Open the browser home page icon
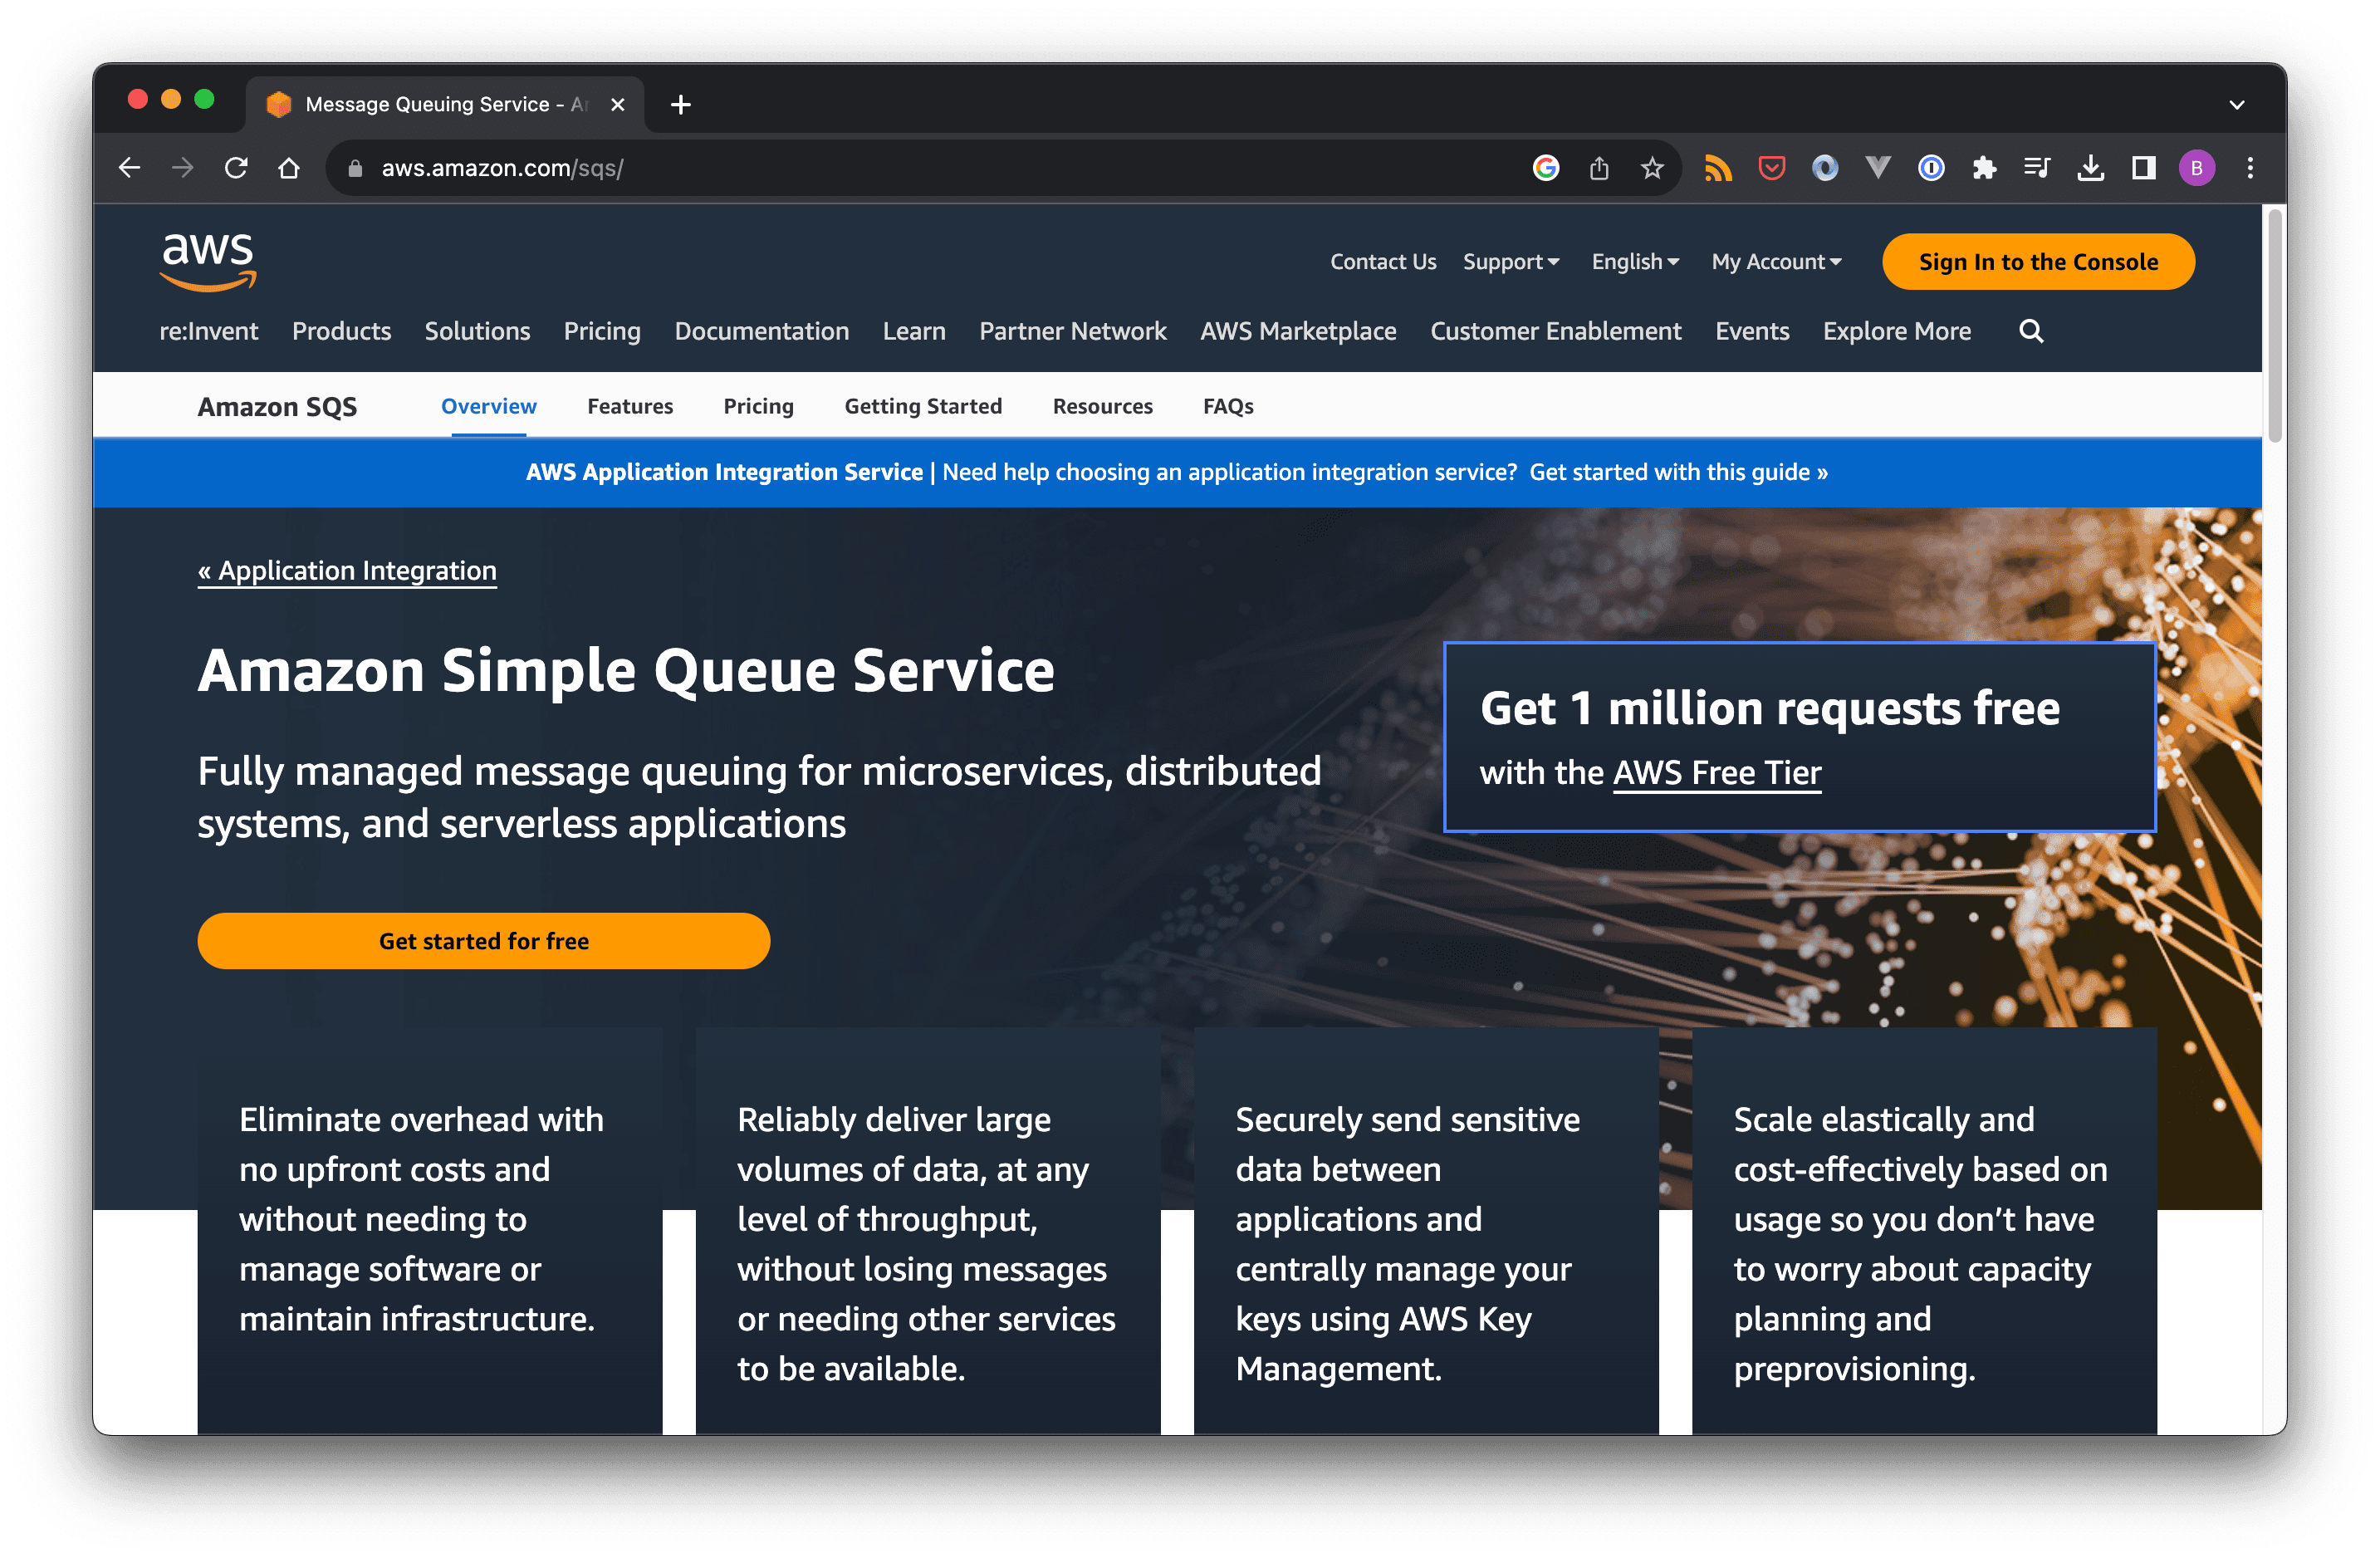This screenshot has height=1558, width=2380. pyautogui.click(x=289, y=168)
